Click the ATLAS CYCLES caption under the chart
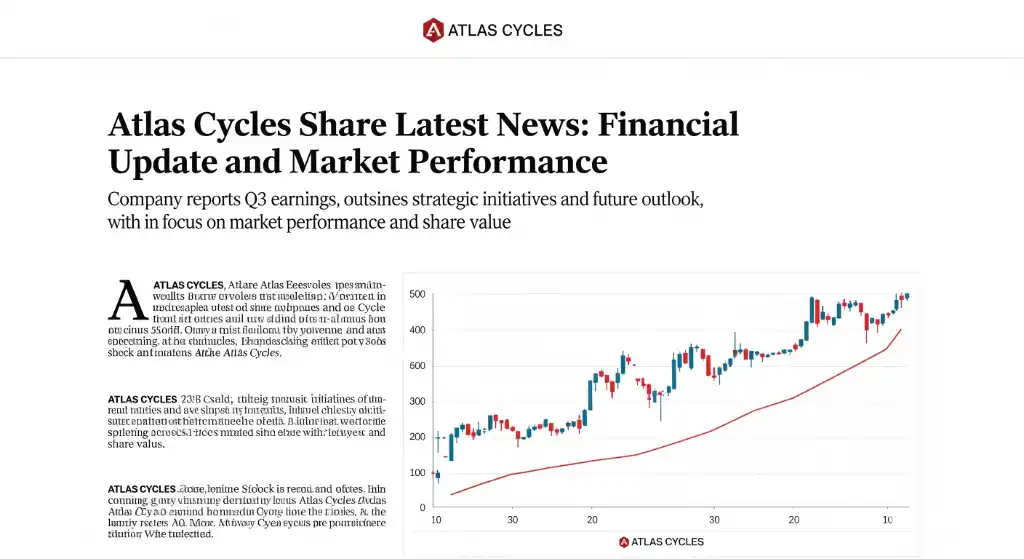The width and height of the screenshot is (1024, 559). point(668,542)
